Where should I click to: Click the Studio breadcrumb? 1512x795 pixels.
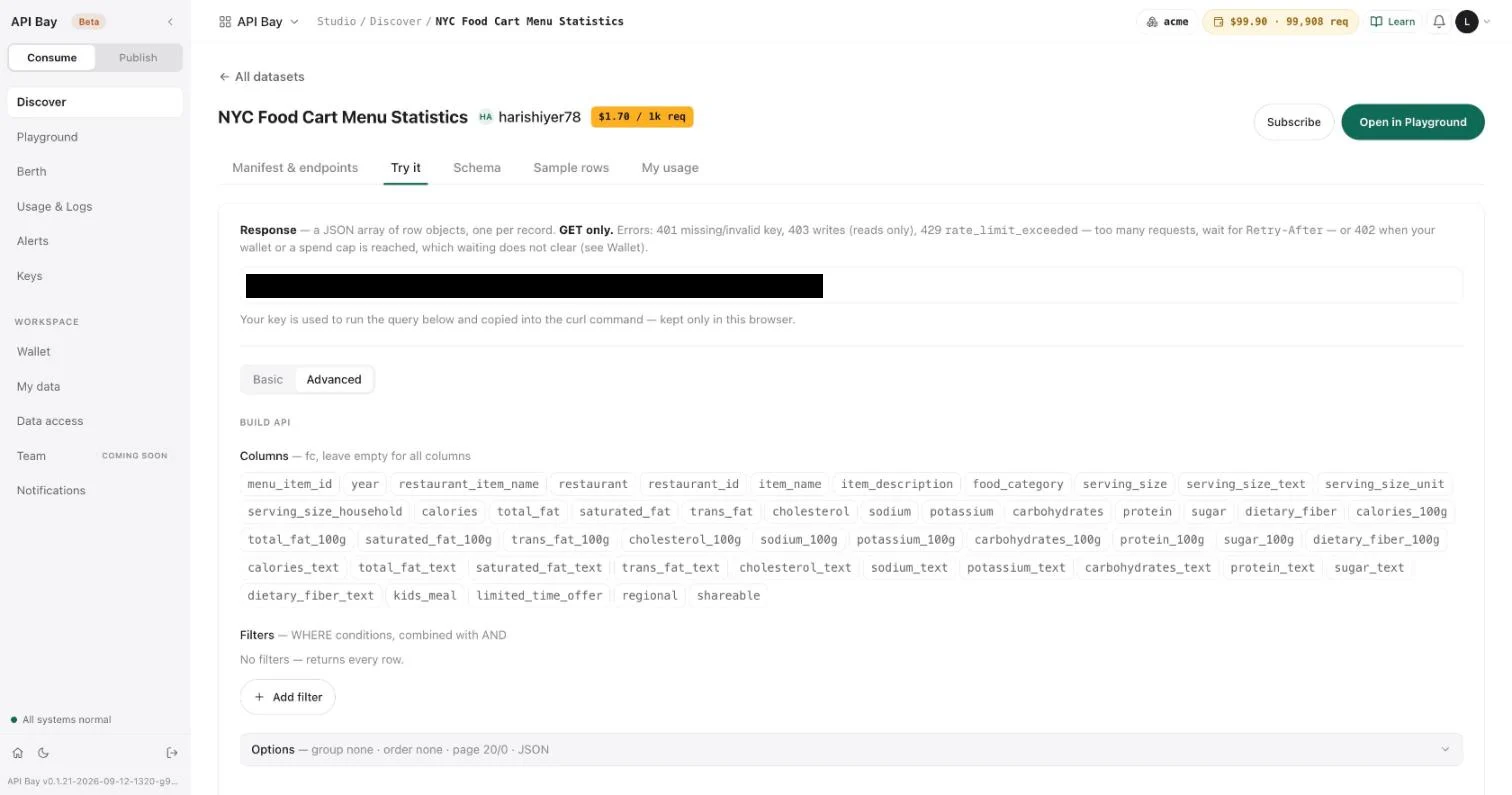pos(336,21)
